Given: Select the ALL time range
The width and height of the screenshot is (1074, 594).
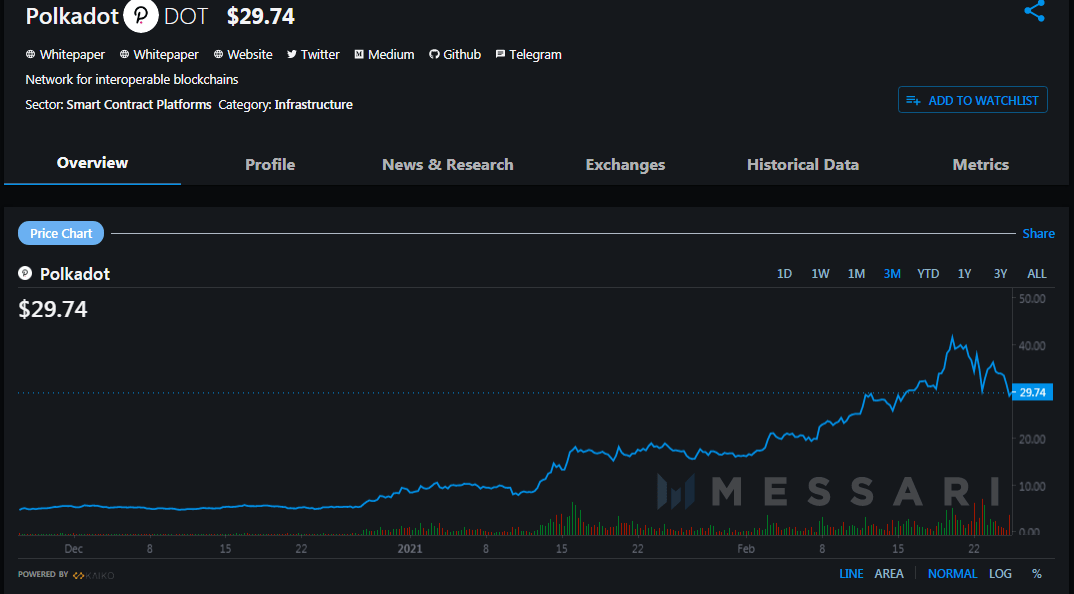Looking at the screenshot, I should tap(1037, 273).
